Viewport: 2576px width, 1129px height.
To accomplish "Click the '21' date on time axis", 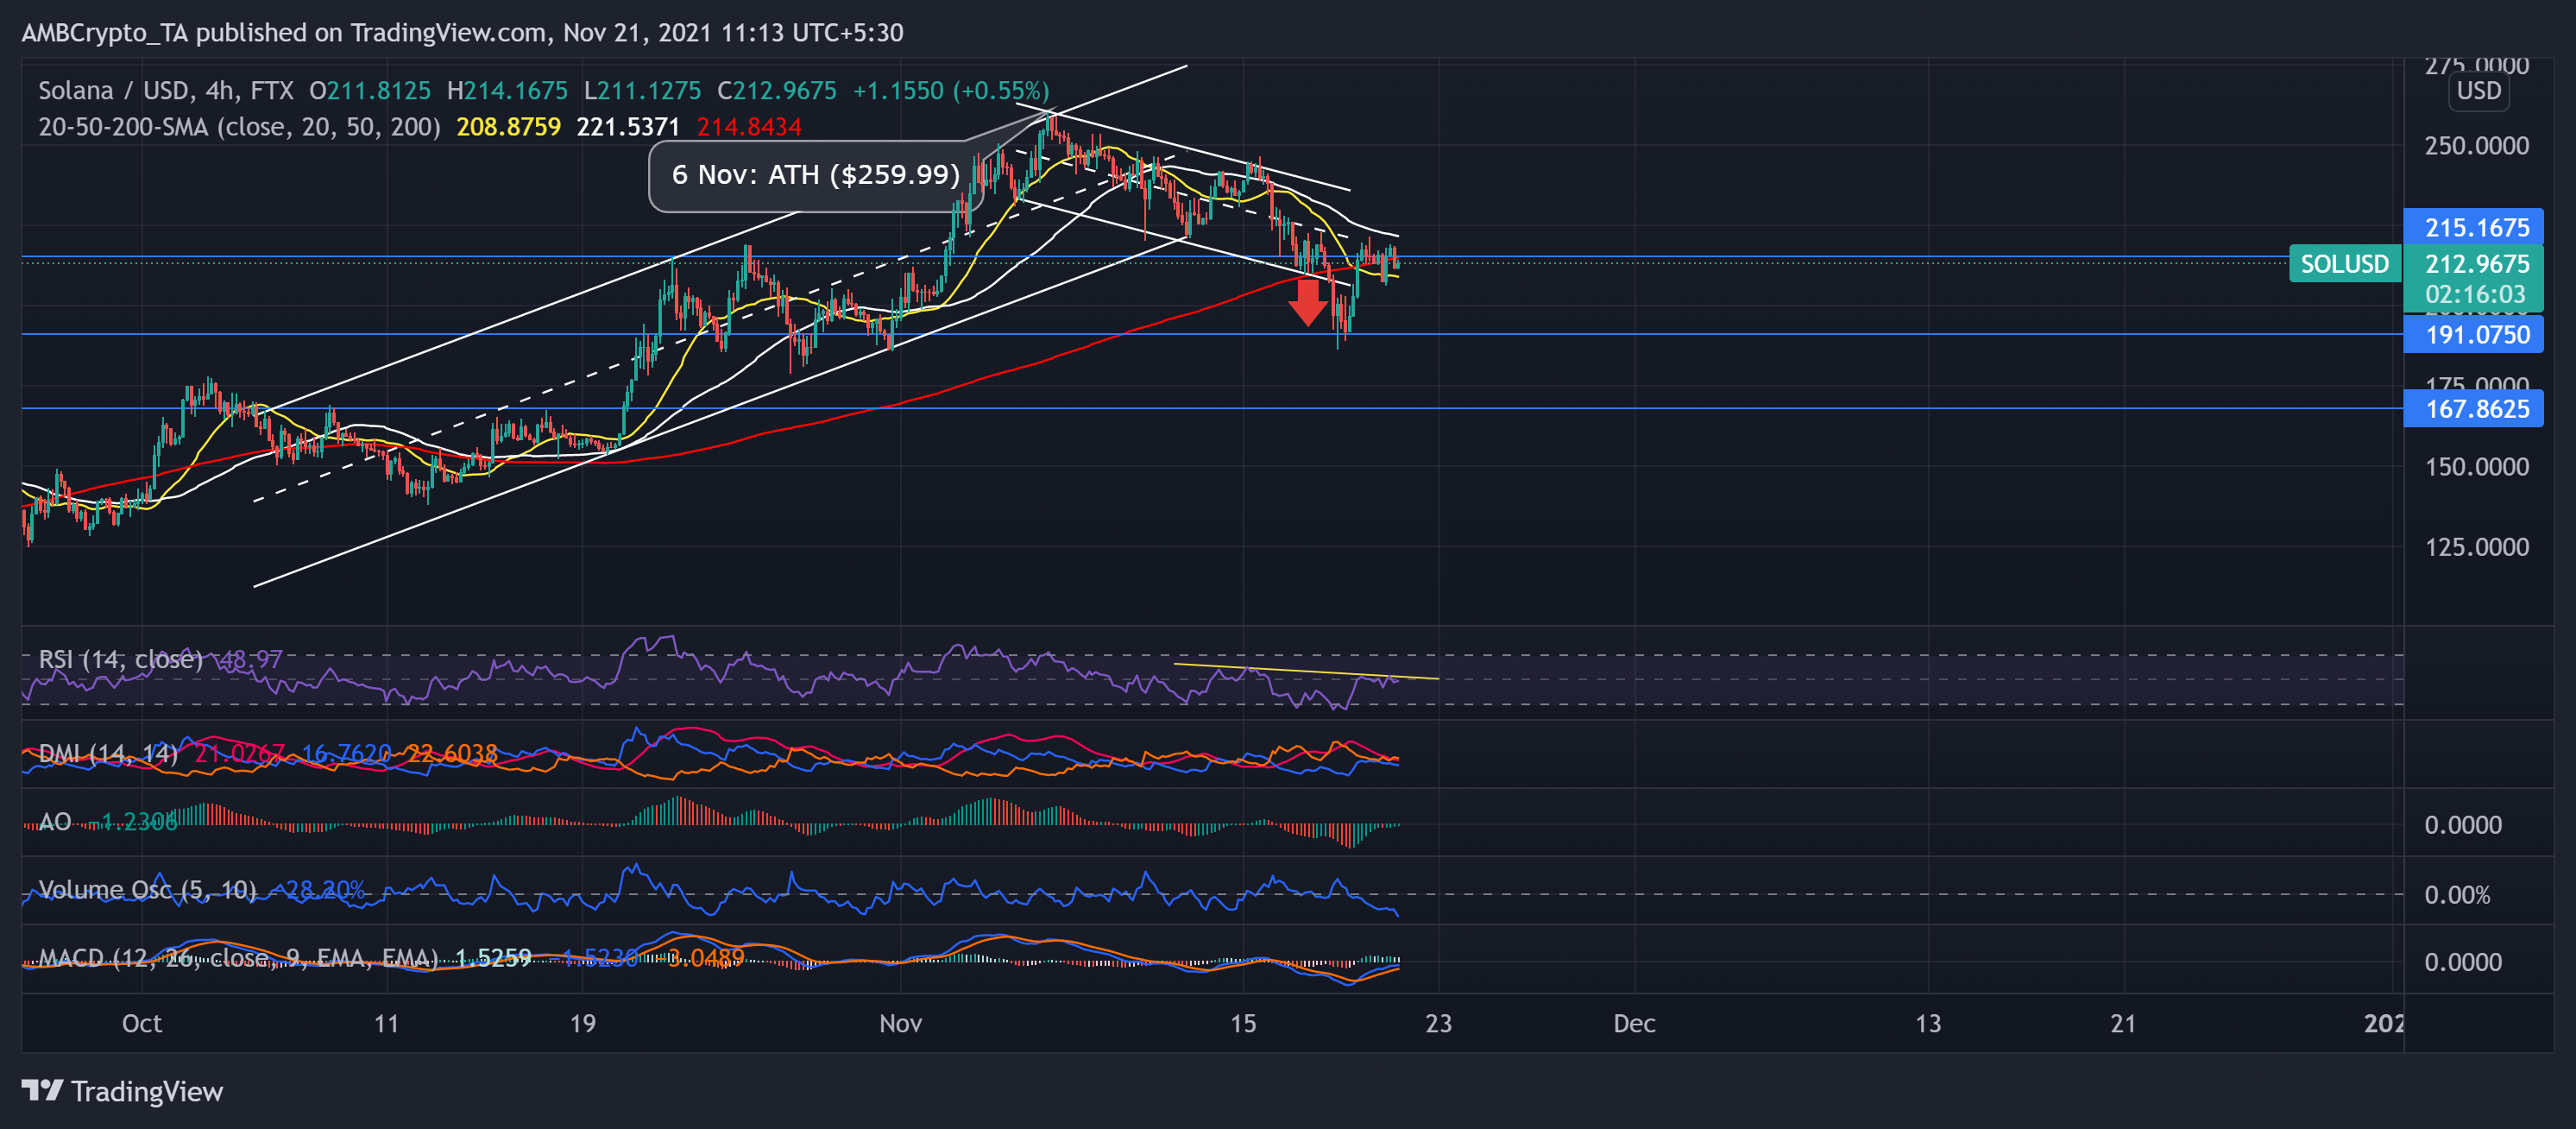I will tap(2123, 1023).
